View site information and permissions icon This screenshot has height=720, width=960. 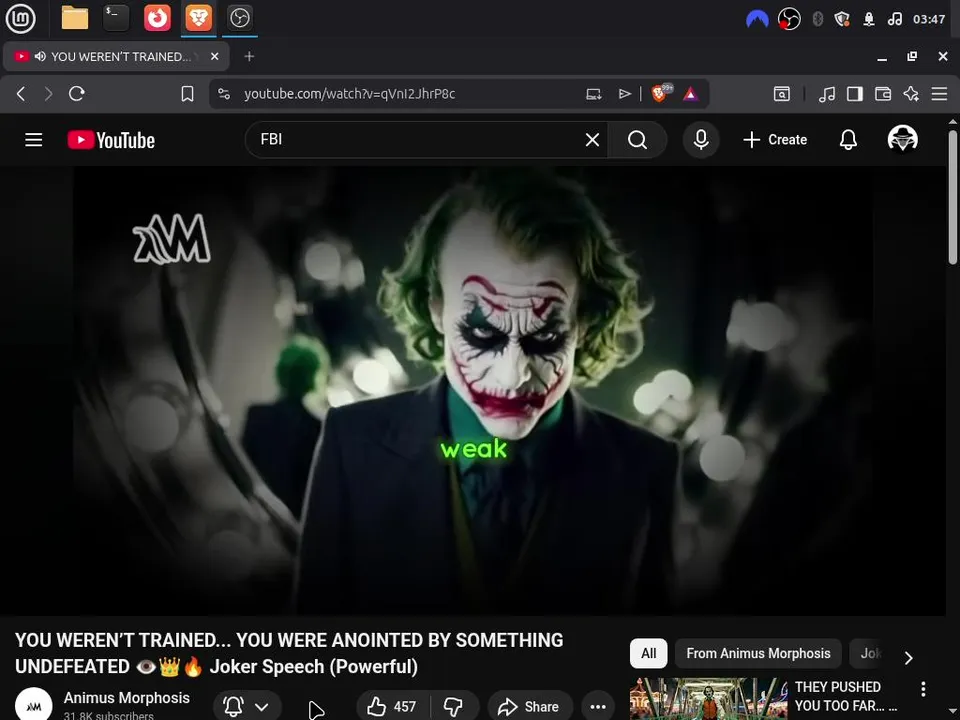coord(224,94)
